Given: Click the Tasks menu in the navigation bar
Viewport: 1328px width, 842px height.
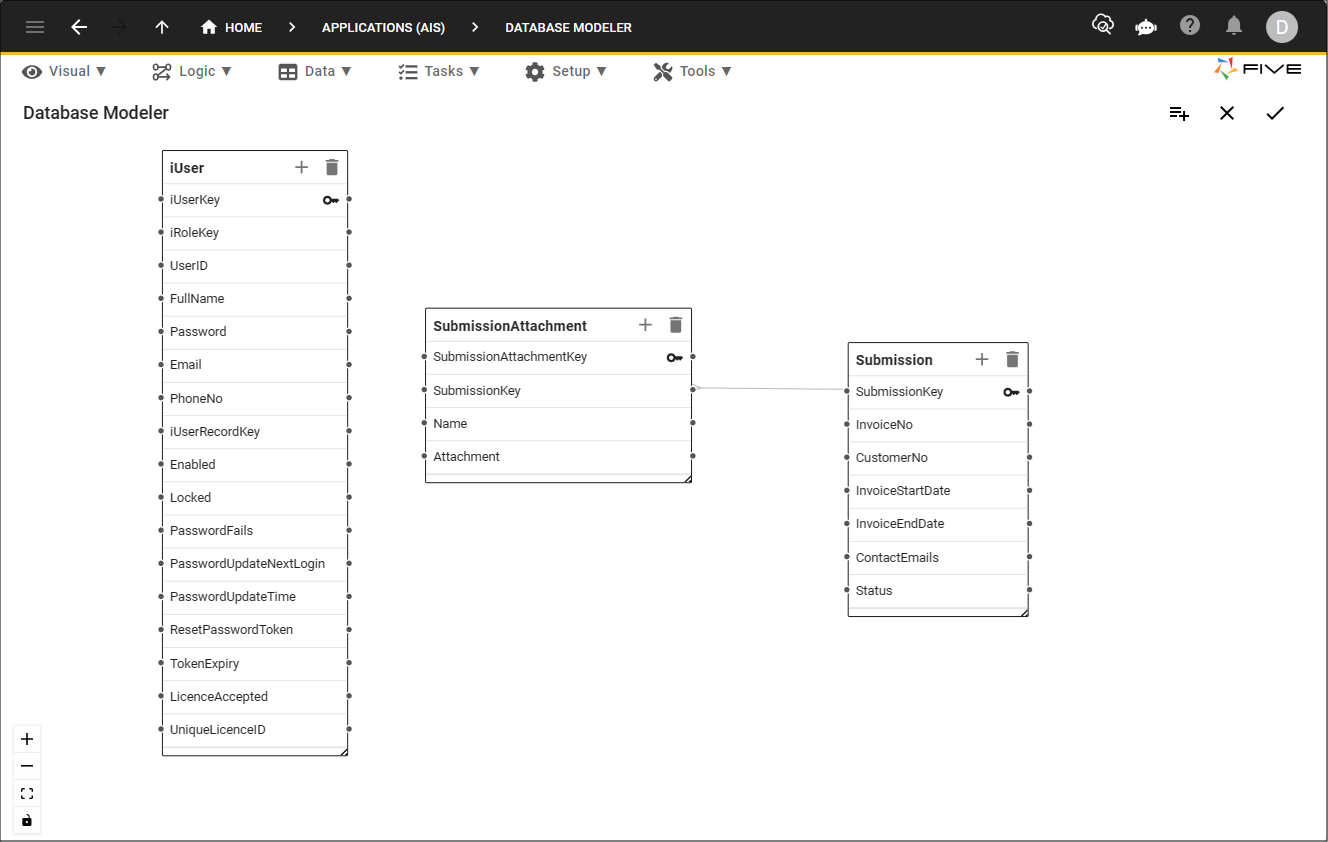Looking at the screenshot, I should 440,71.
